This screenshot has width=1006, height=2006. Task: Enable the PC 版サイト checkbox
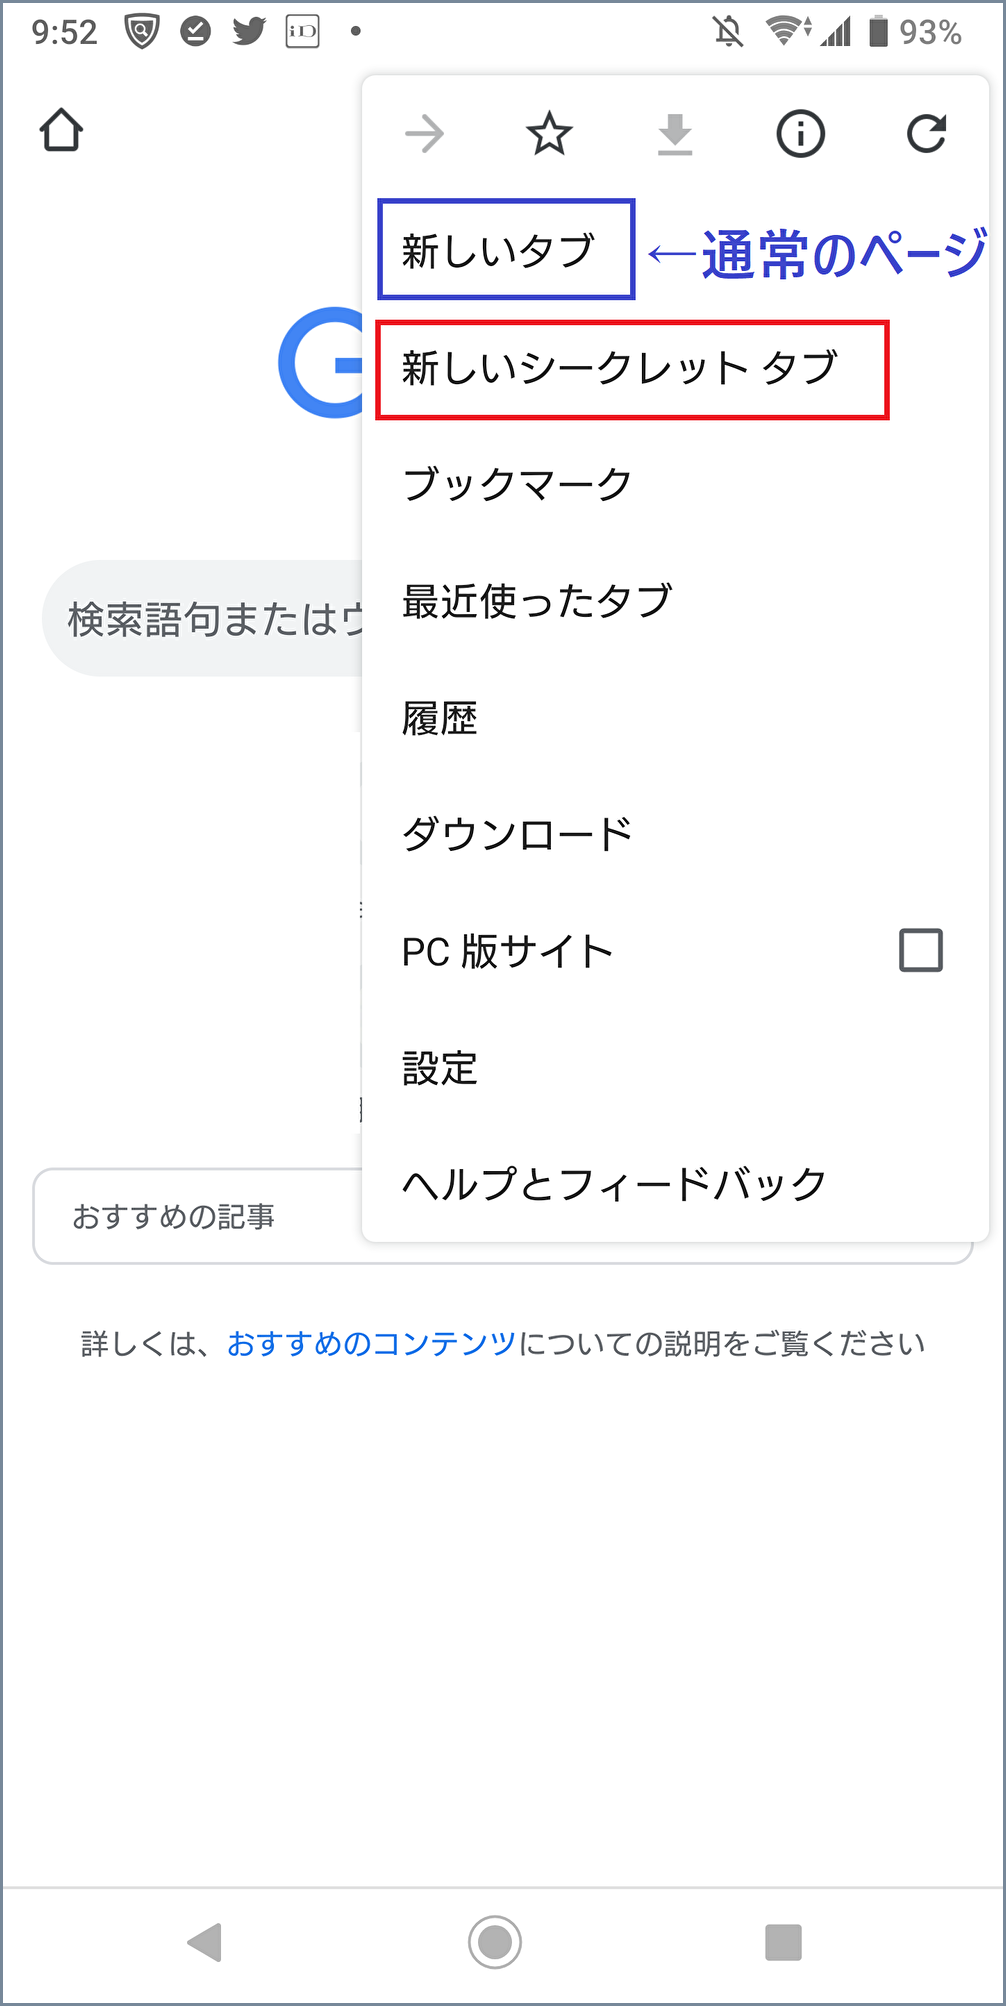point(921,950)
